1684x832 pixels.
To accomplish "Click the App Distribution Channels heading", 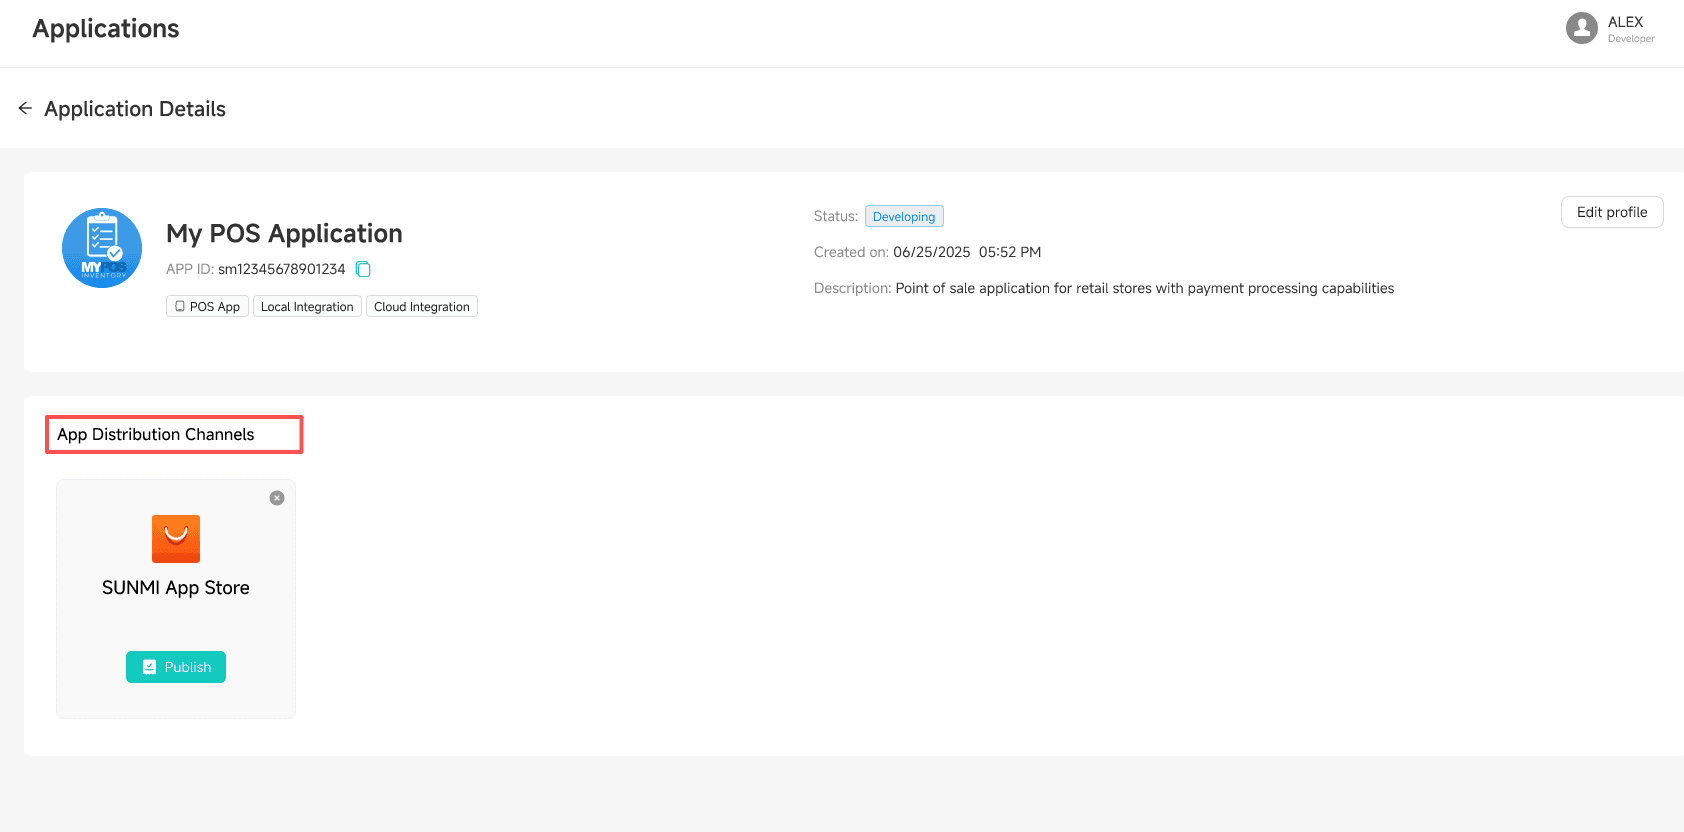I will (156, 434).
